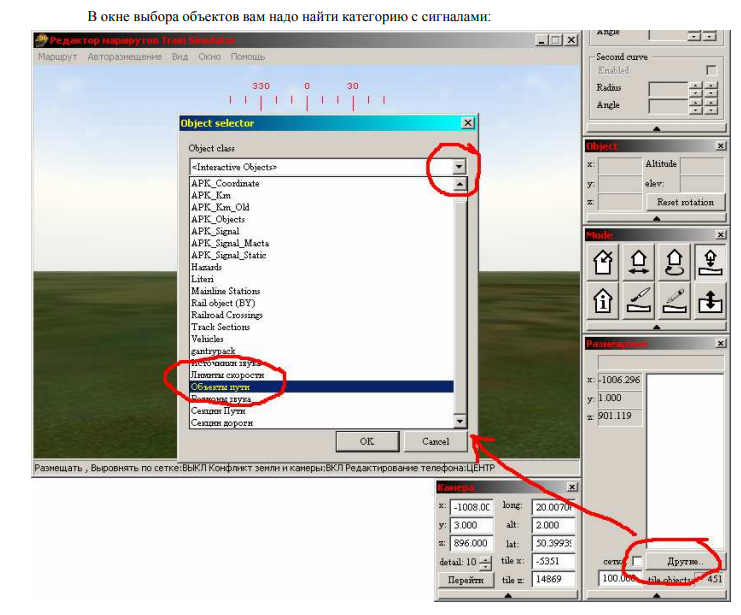Click the object info mode icon
The image size is (741, 615).
point(602,299)
